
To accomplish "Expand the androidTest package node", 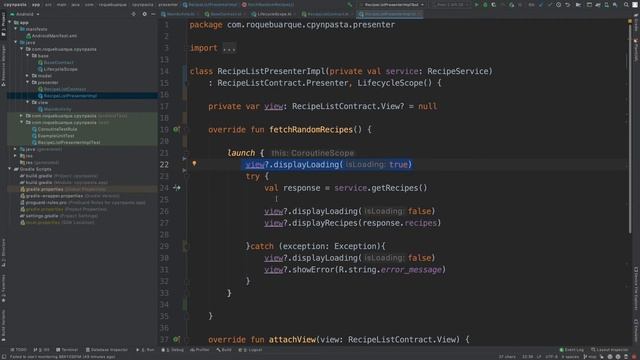I will (22, 116).
